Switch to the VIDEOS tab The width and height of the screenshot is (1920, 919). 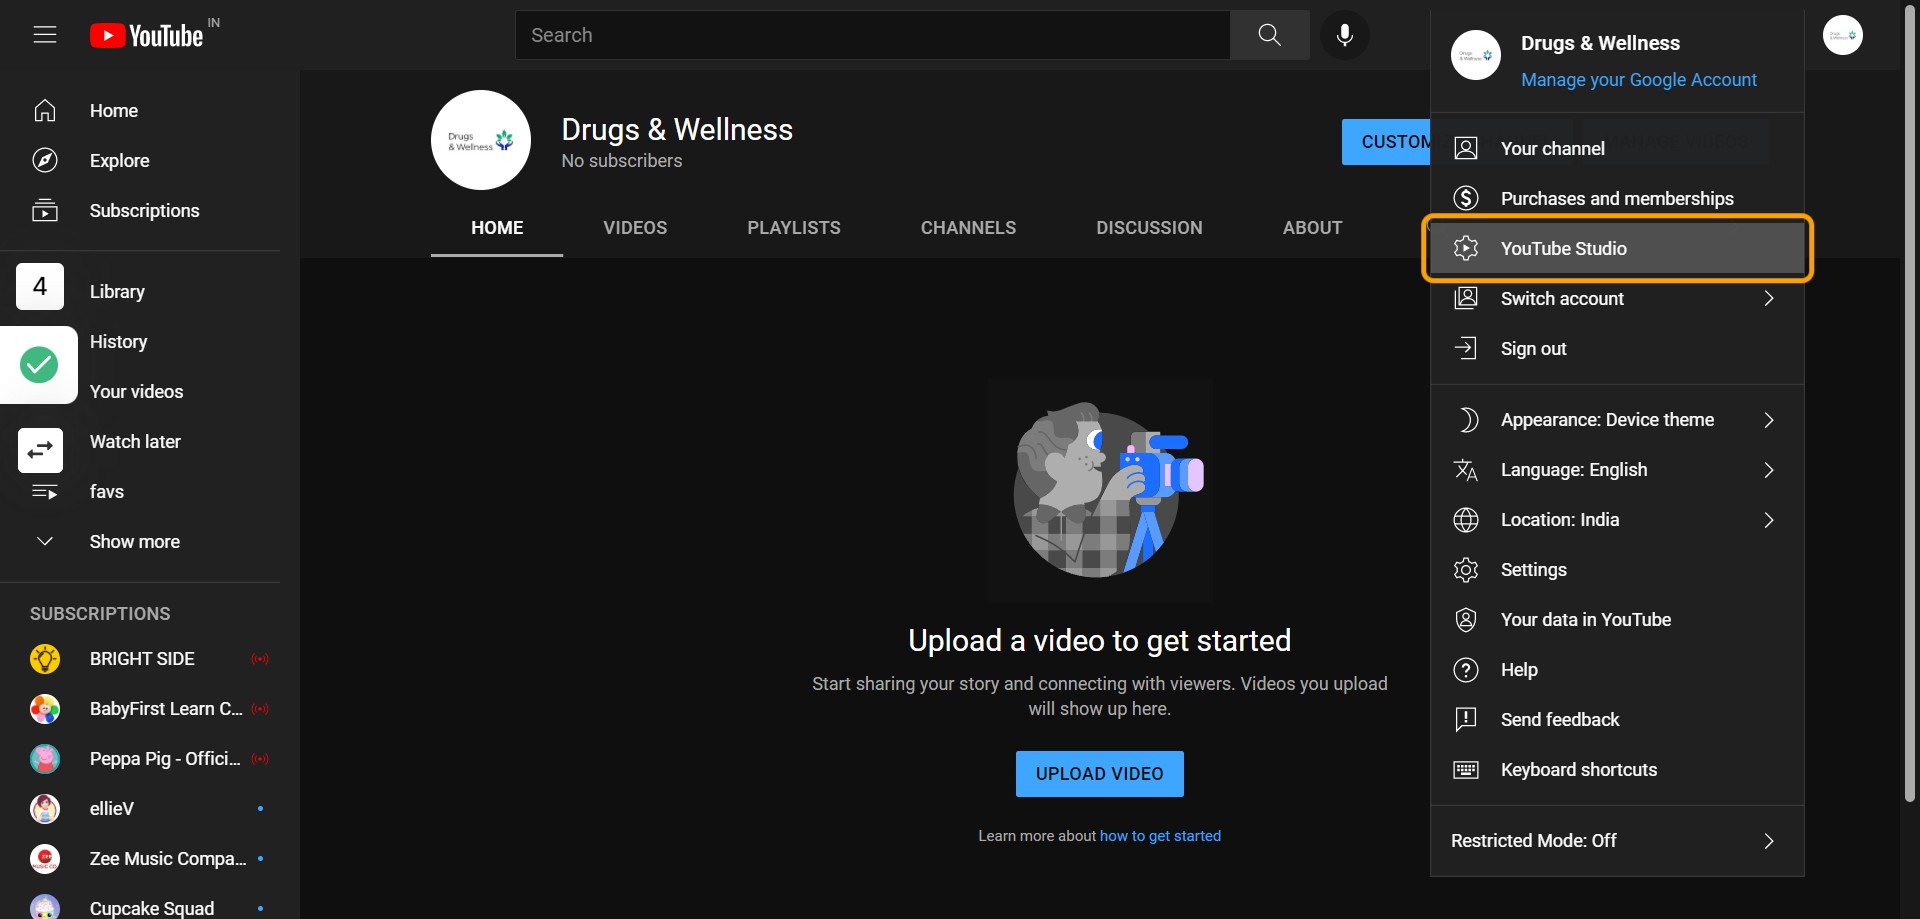click(635, 228)
